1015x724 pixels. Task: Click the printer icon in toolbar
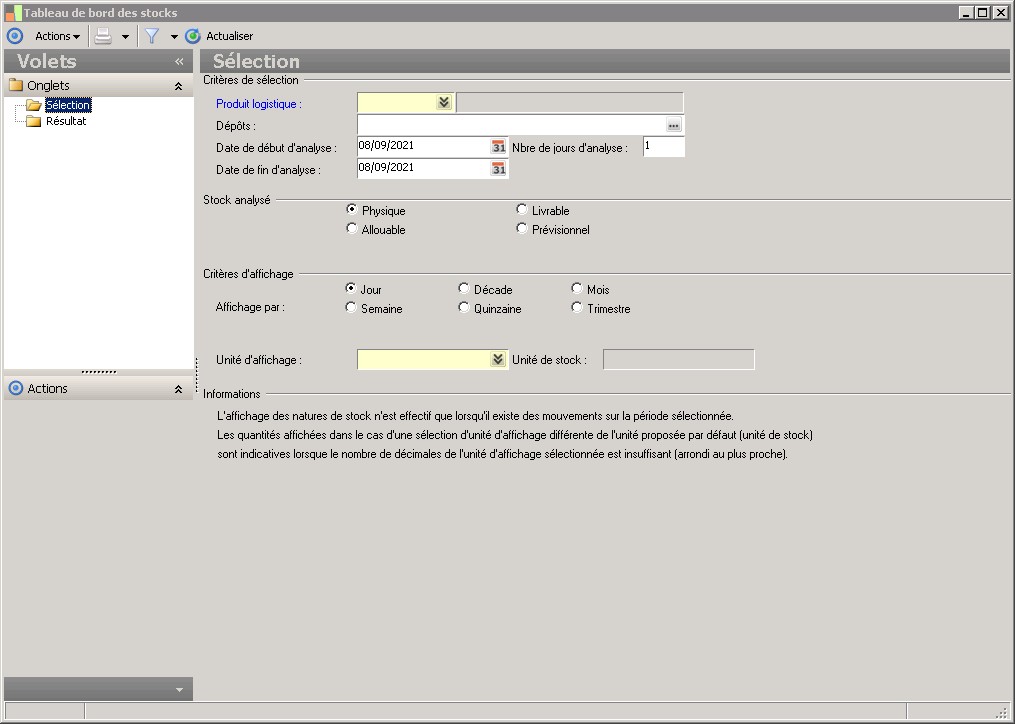coord(103,36)
